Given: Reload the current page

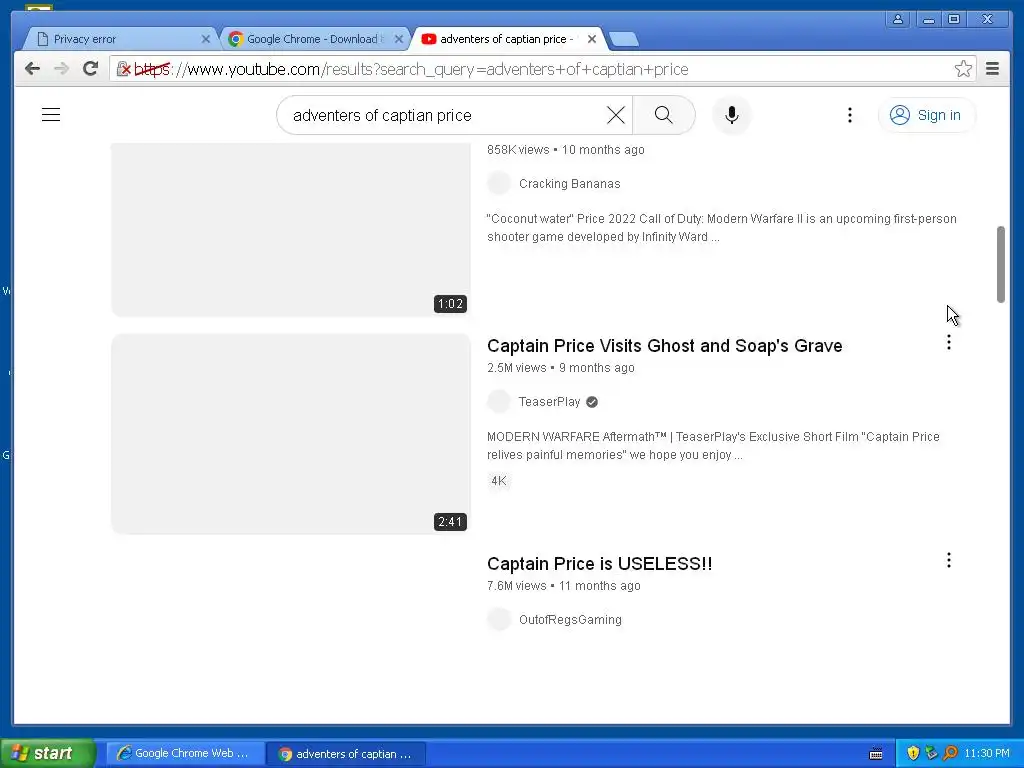Looking at the screenshot, I should click(x=90, y=69).
